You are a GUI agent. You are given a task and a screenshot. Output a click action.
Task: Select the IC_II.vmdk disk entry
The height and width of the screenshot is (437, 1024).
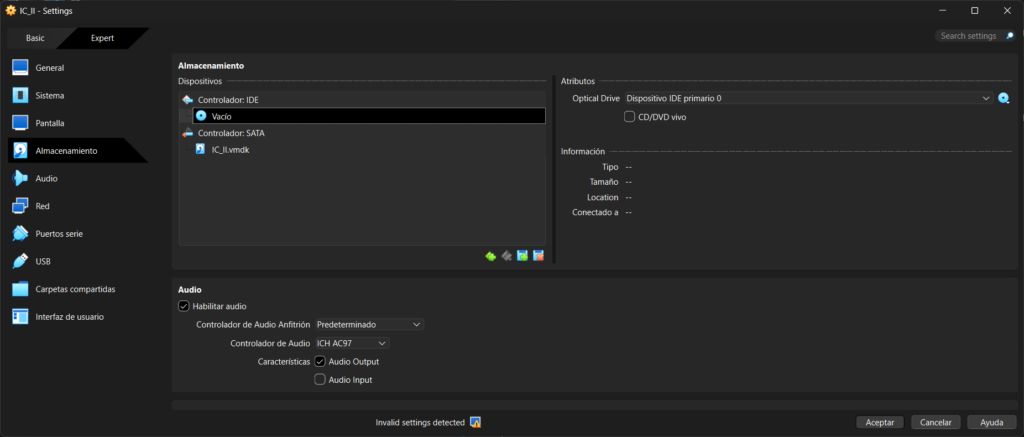point(230,149)
